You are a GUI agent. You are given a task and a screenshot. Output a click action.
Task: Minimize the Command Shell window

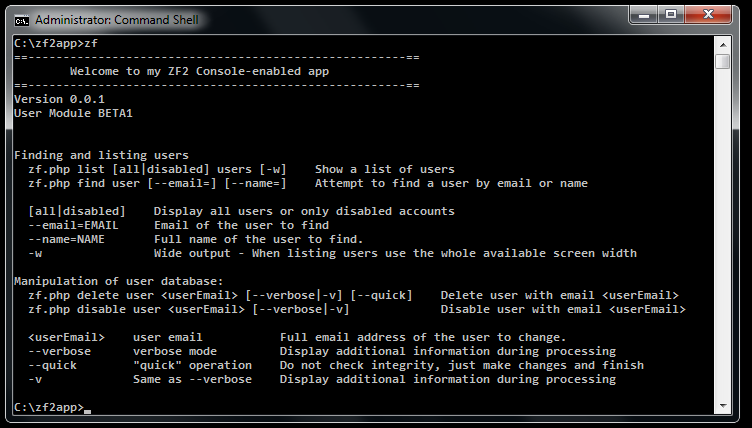644,15
